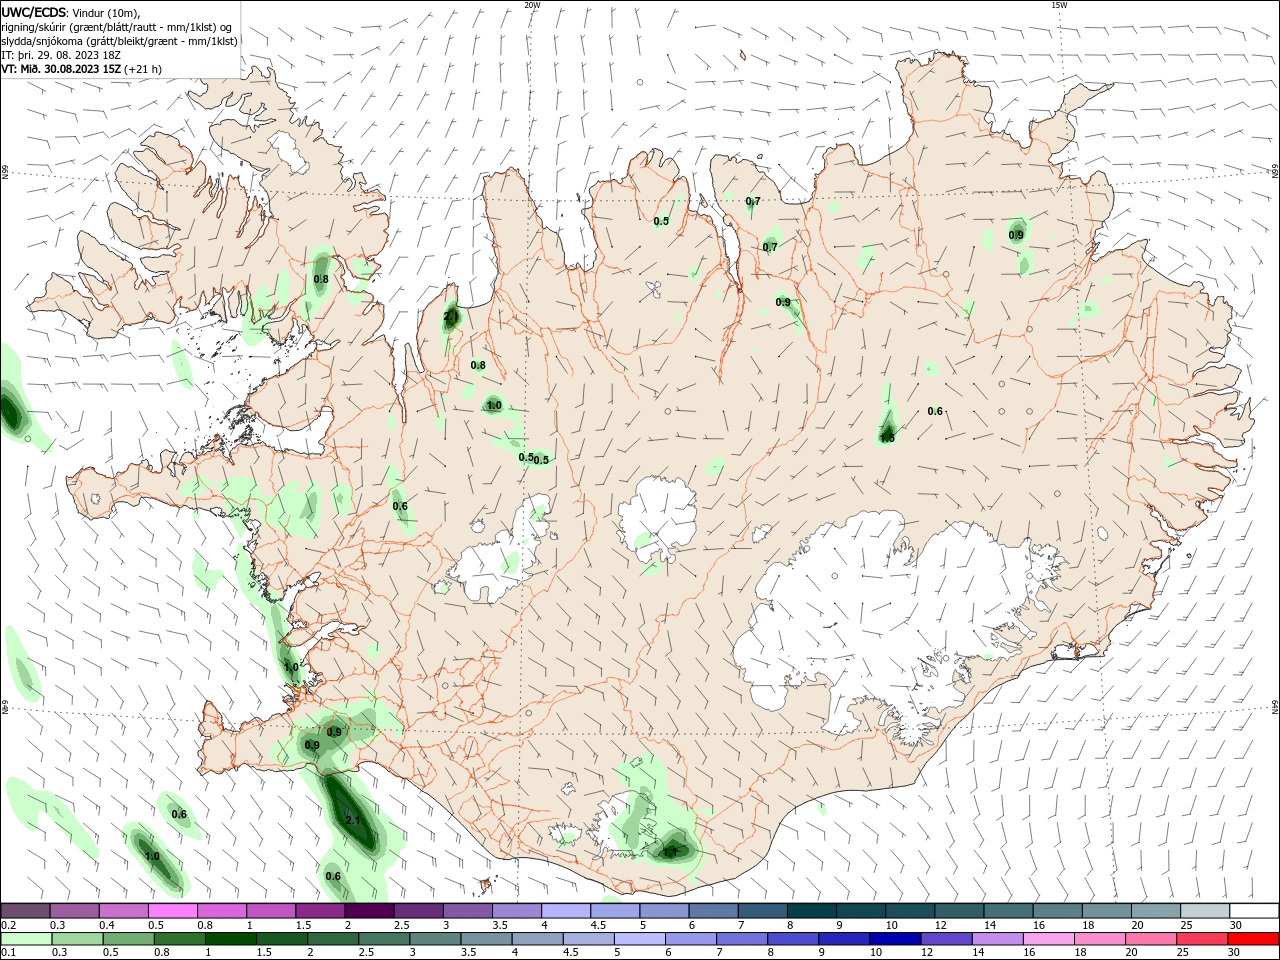Pick the bright pink swatch labeled 0.5 in the upper row
Viewport: 1280px width, 960px height.
point(172,910)
